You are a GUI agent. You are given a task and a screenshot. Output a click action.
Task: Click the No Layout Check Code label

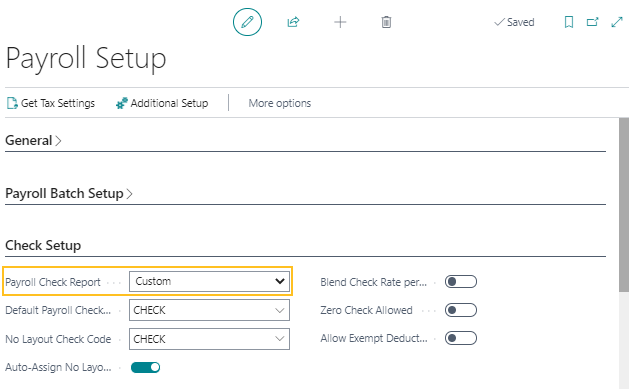click(58, 339)
